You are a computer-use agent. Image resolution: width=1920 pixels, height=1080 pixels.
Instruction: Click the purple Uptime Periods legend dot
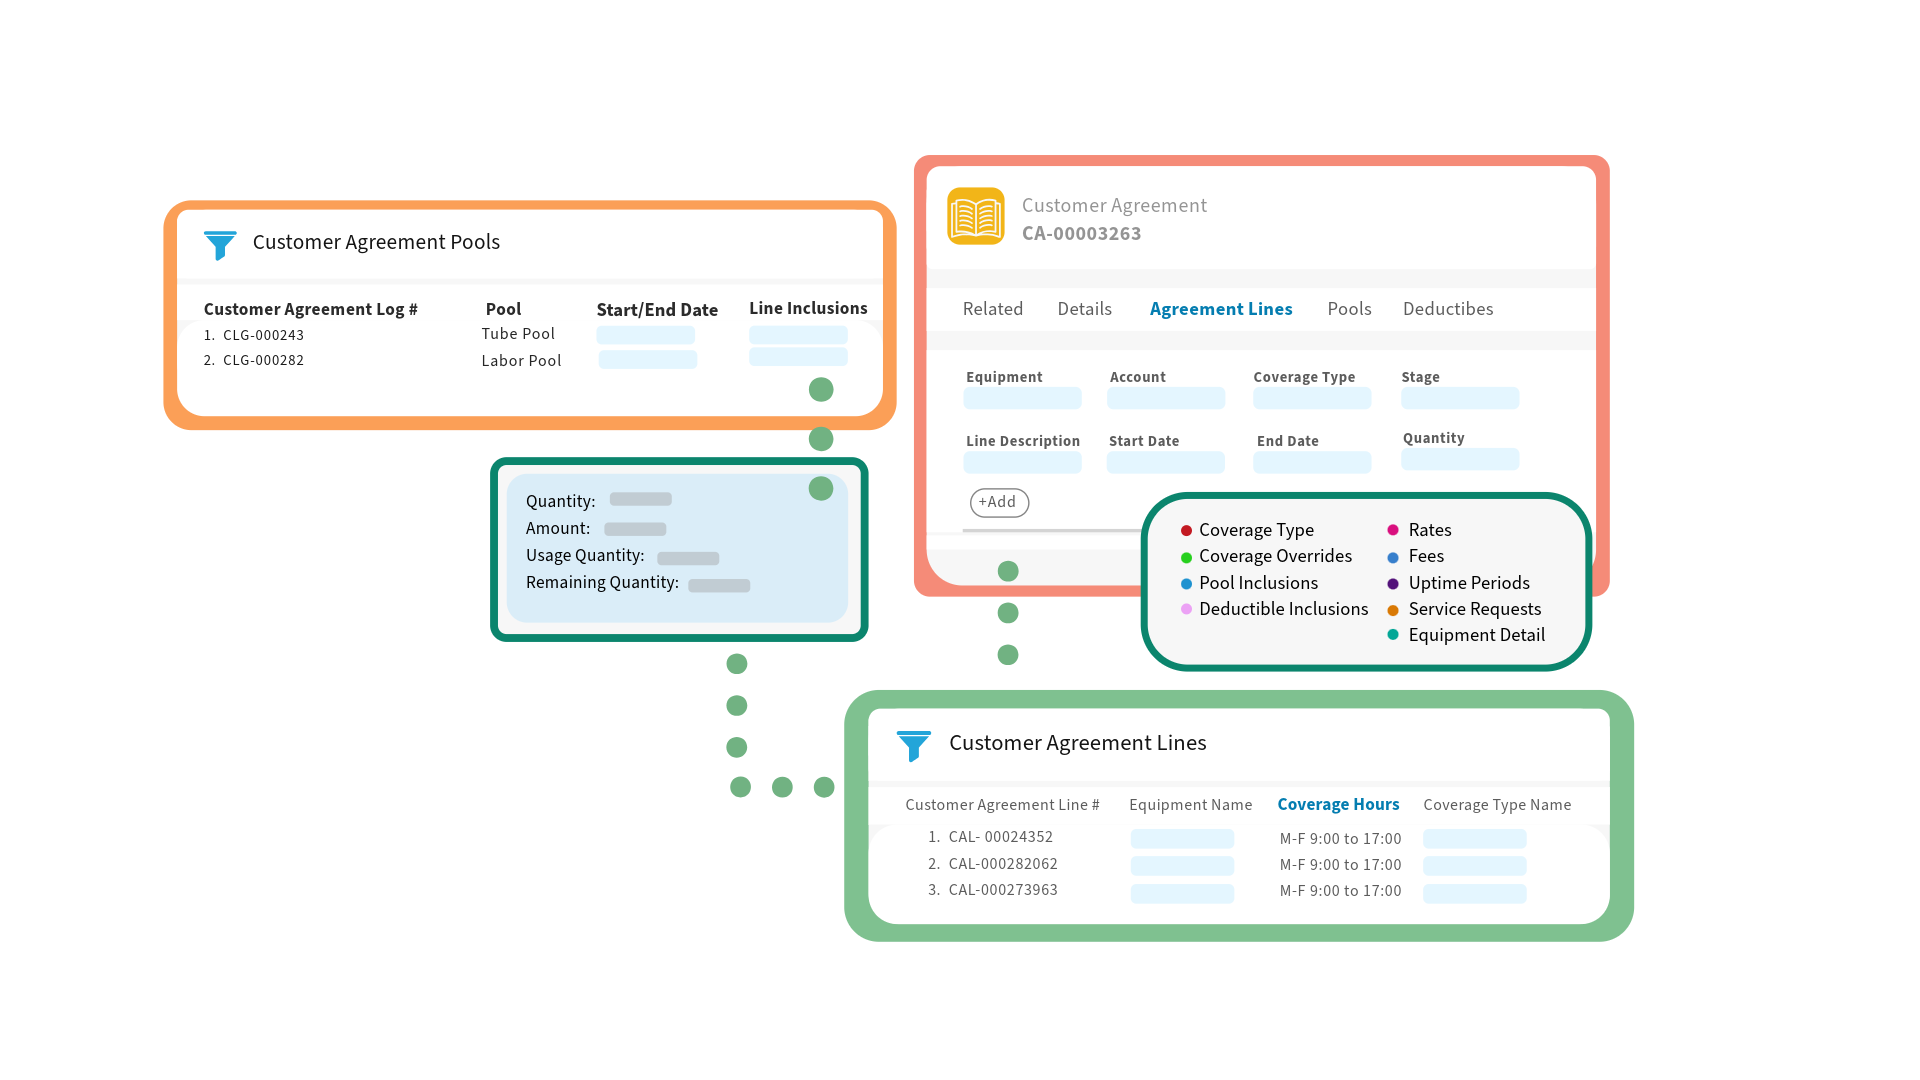(x=1393, y=584)
